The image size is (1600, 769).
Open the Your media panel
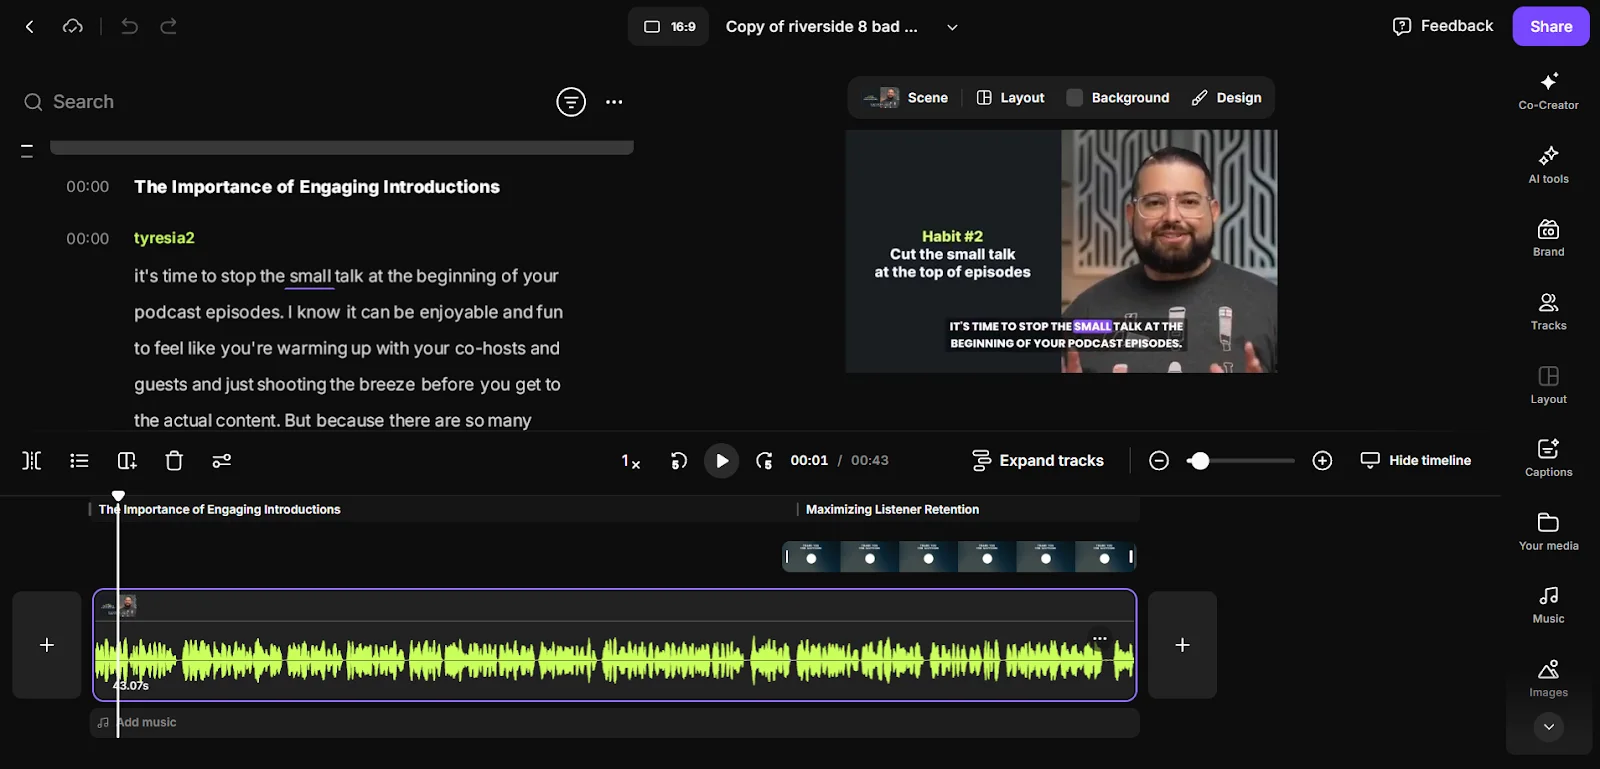point(1548,532)
